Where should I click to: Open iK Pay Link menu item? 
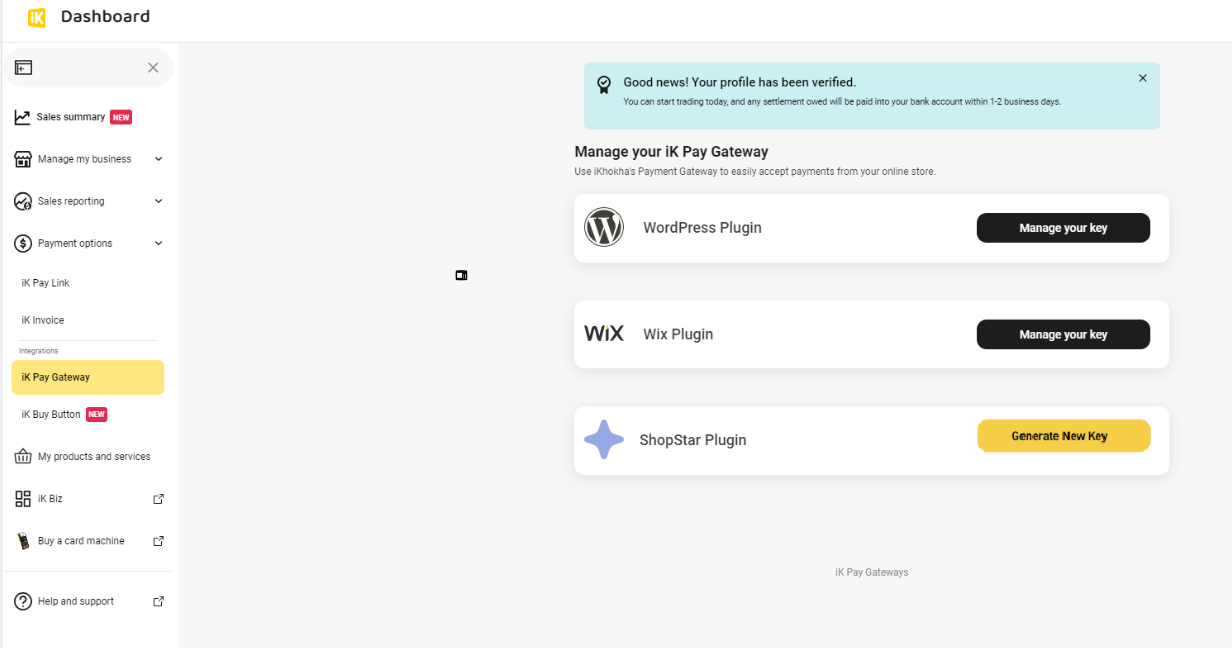pos(46,283)
